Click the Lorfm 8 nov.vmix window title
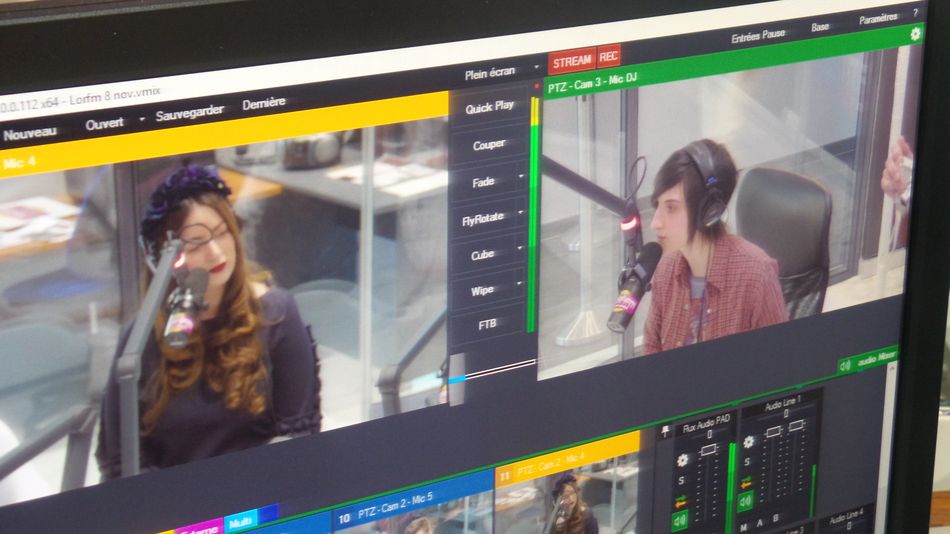 point(115,96)
